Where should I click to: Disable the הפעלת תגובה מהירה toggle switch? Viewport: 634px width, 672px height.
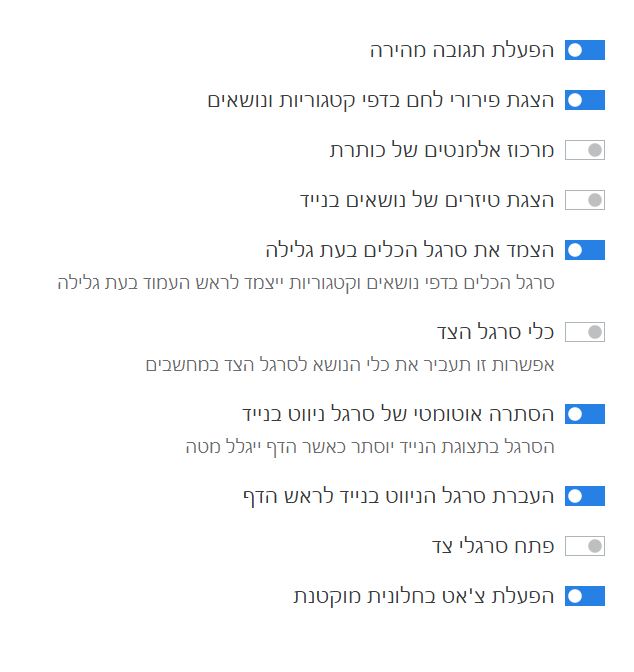point(585,50)
